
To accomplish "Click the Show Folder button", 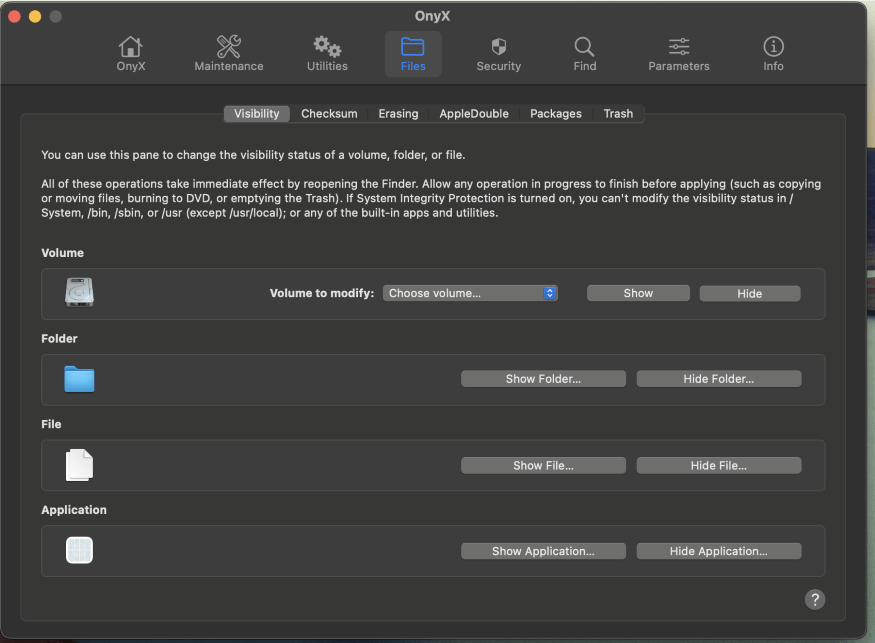I will pos(543,378).
